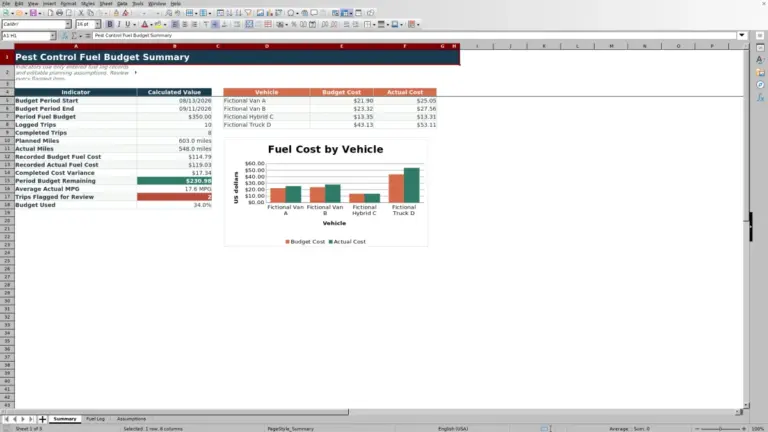Open the Conditional formatting dropdown arrow

tap(418, 24)
